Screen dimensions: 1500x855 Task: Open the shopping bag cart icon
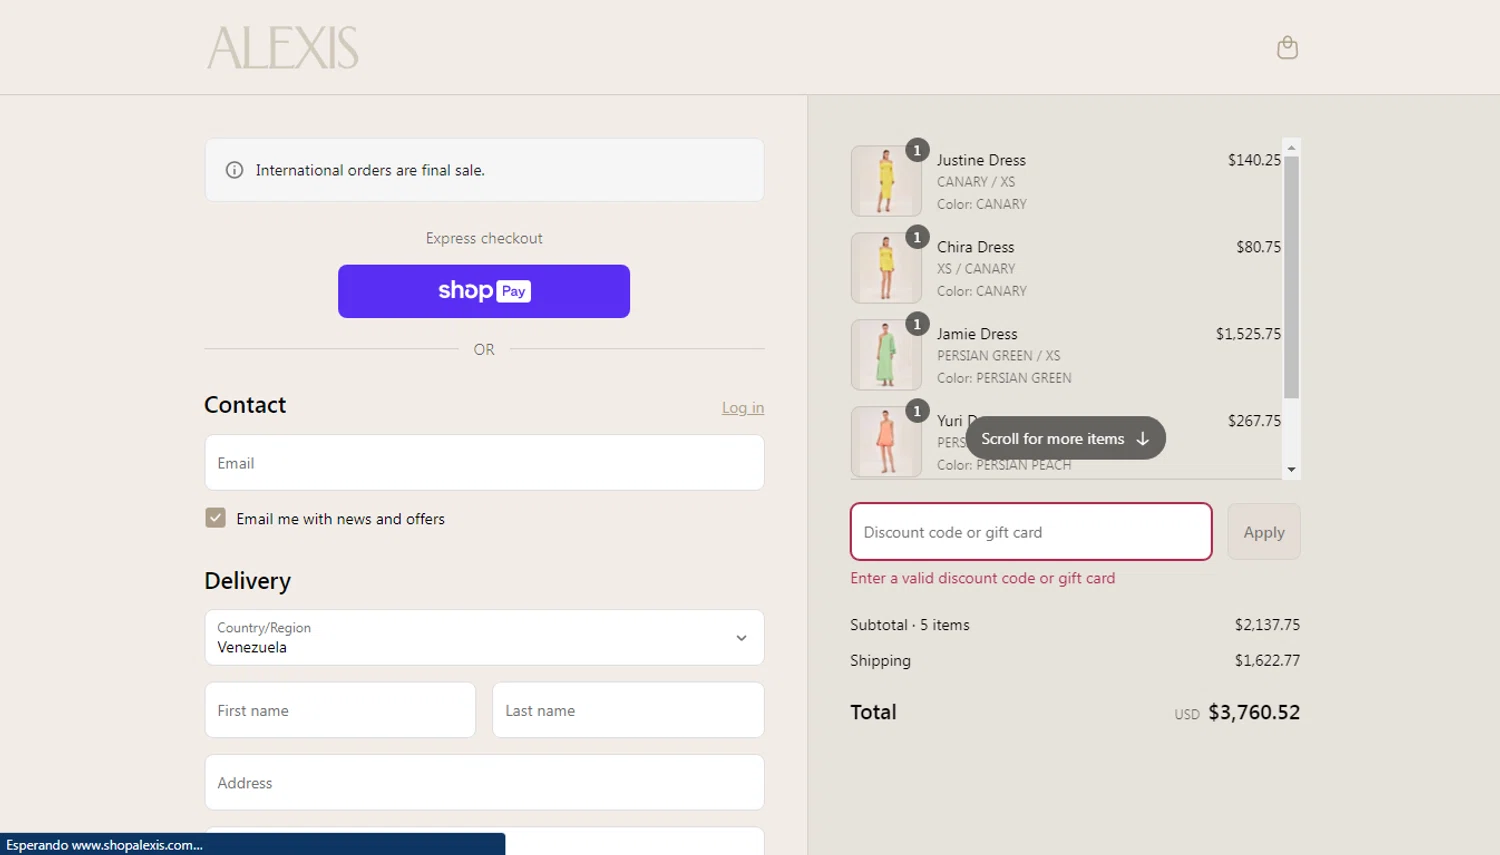point(1287,47)
